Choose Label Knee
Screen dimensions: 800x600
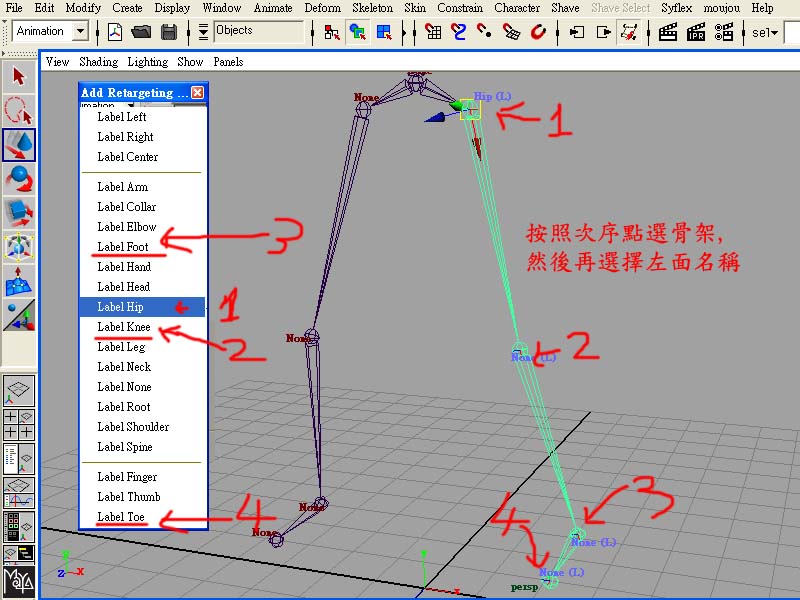(x=143, y=327)
